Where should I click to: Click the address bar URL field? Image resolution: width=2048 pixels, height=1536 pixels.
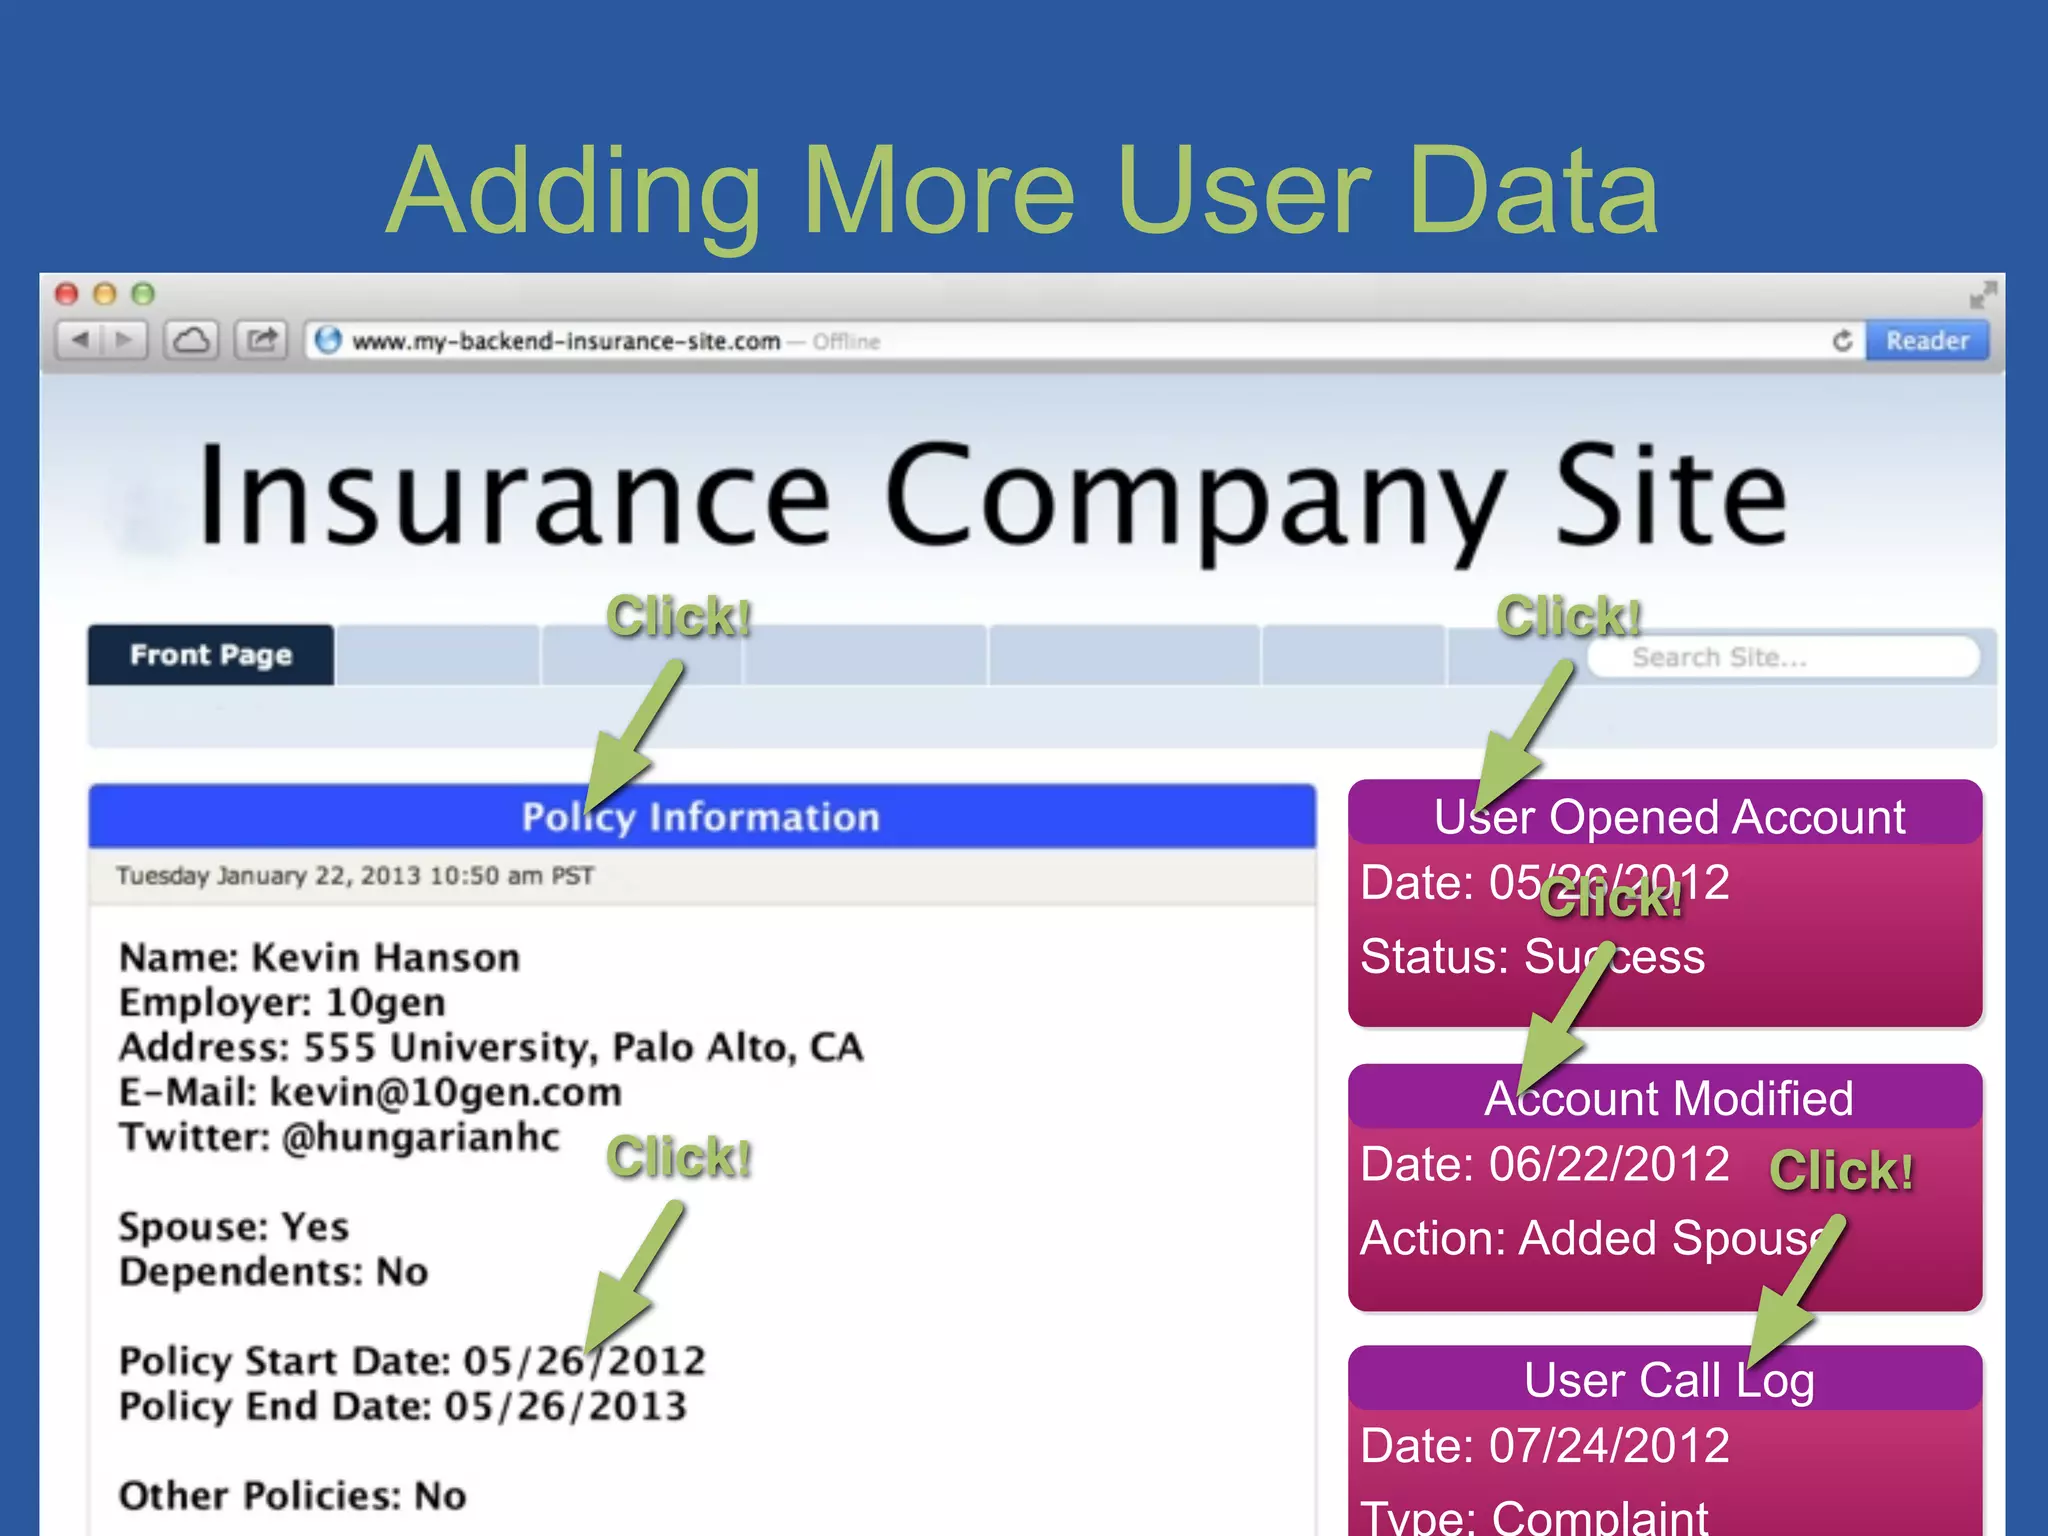(1085, 341)
